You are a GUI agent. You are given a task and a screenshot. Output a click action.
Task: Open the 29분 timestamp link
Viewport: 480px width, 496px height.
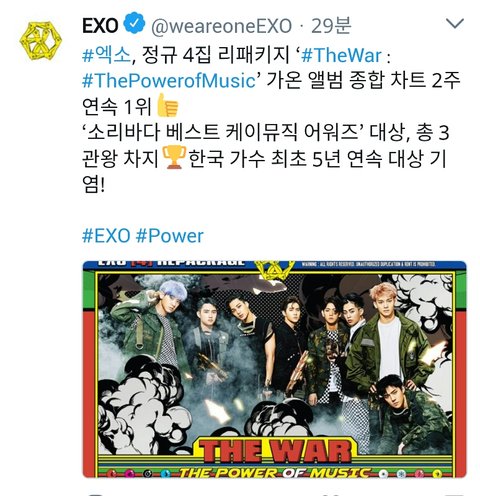331,25
